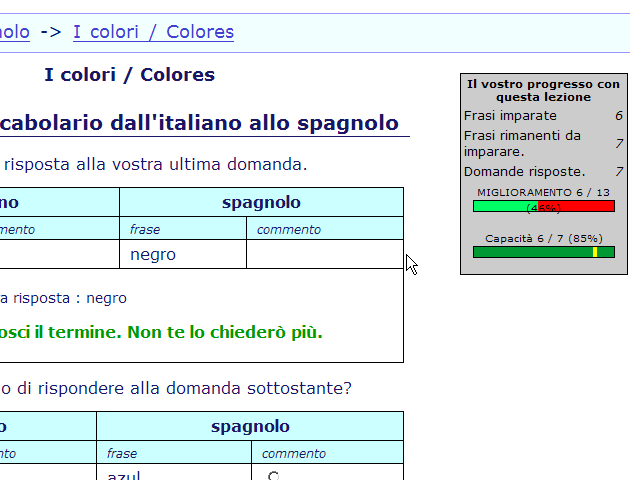Click the 'I colori / Colores' page heading
The height and width of the screenshot is (480, 640).
(x=129, y=75)
